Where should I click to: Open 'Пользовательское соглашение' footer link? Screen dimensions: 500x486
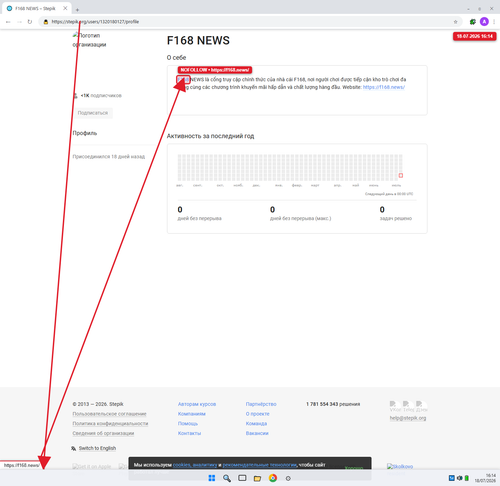[x=109, y=414]
